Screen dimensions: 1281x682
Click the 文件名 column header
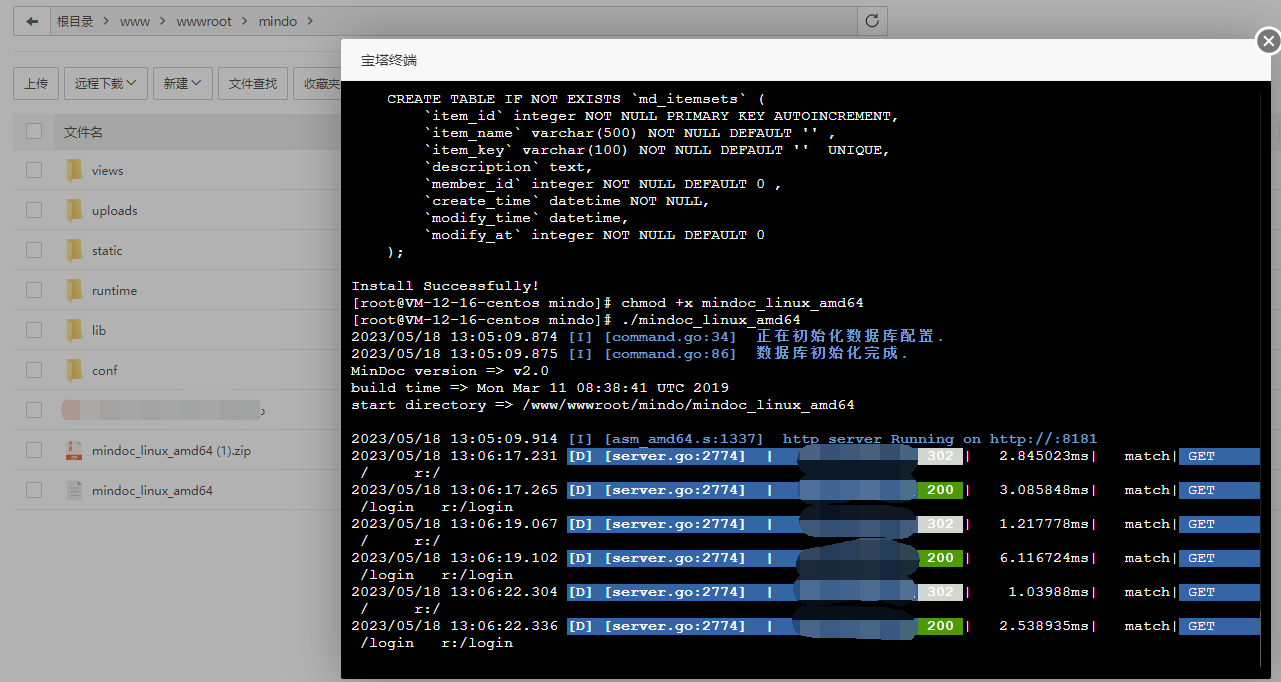pyautogui.click(x=83, y=132)
